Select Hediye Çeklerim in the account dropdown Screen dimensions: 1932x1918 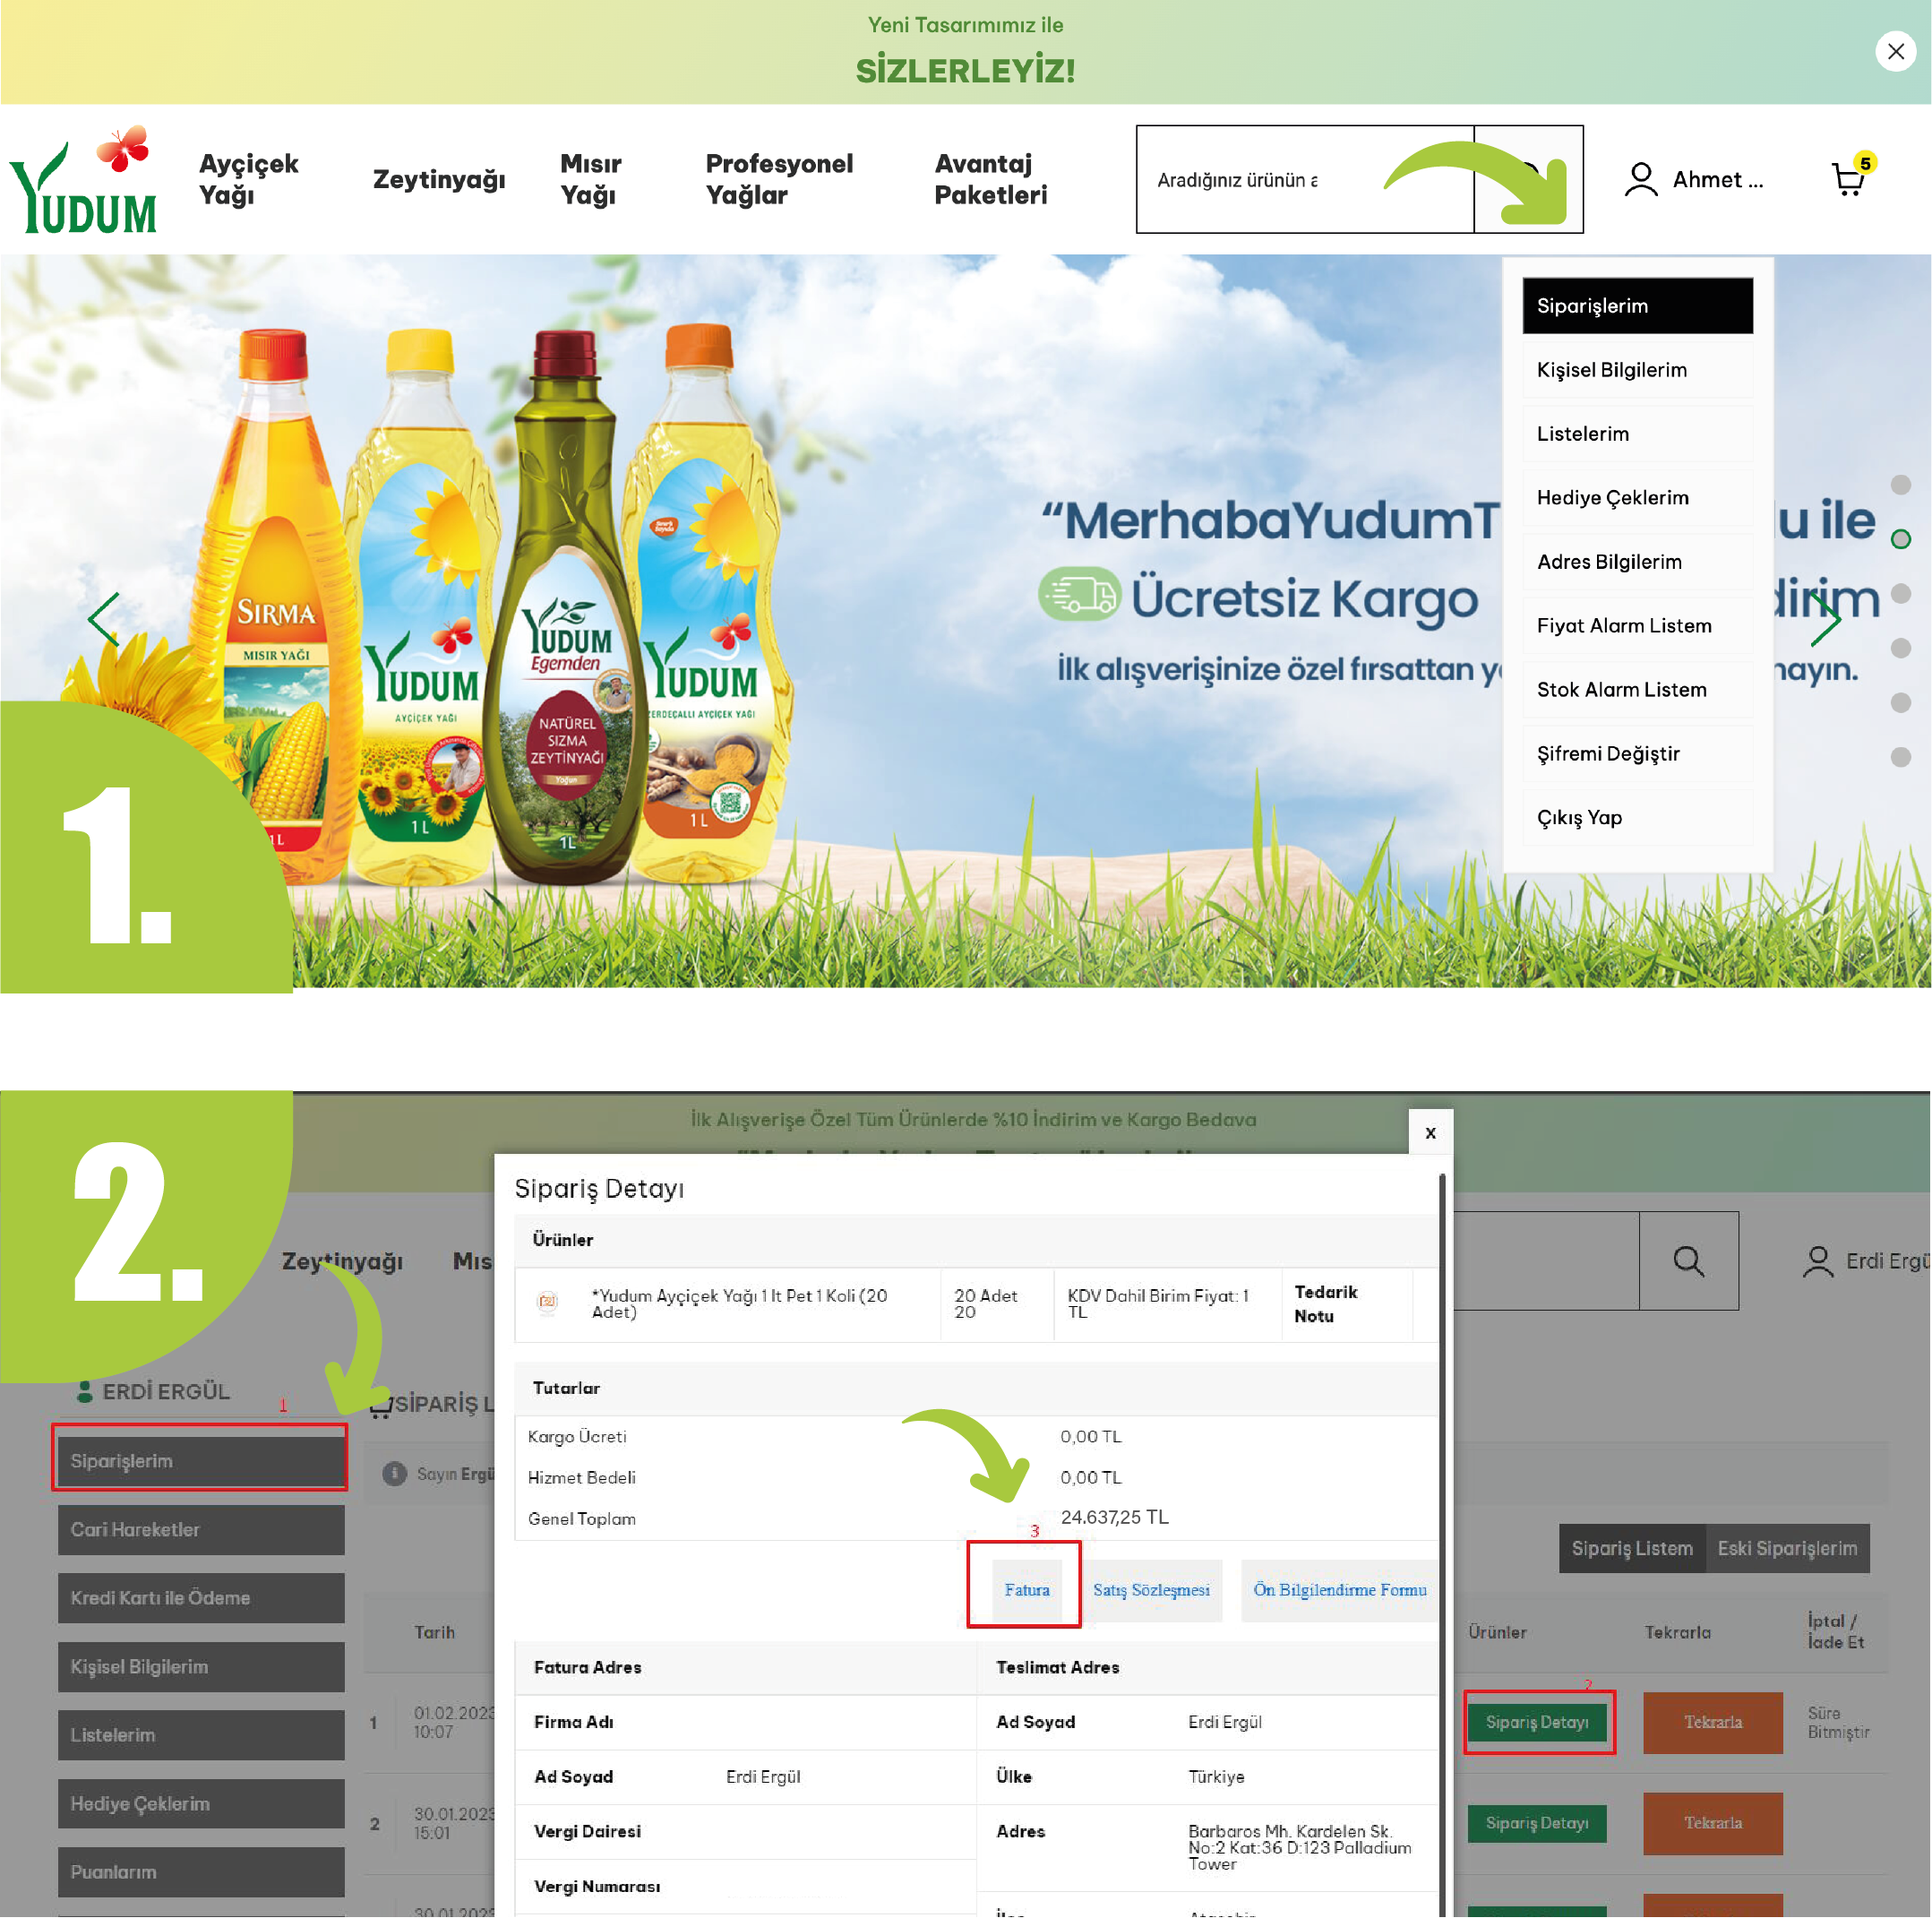tap(1637, 498)
